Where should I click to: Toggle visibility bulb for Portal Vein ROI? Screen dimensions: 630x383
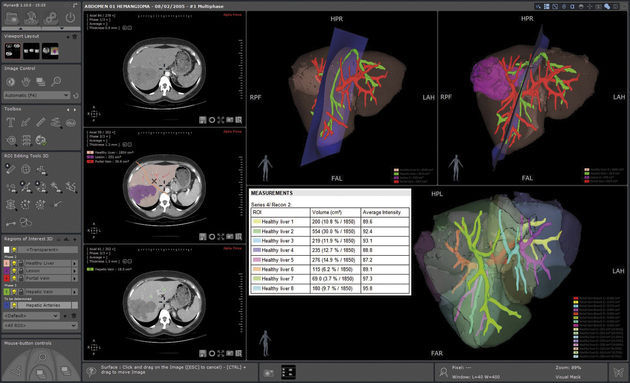14,278
